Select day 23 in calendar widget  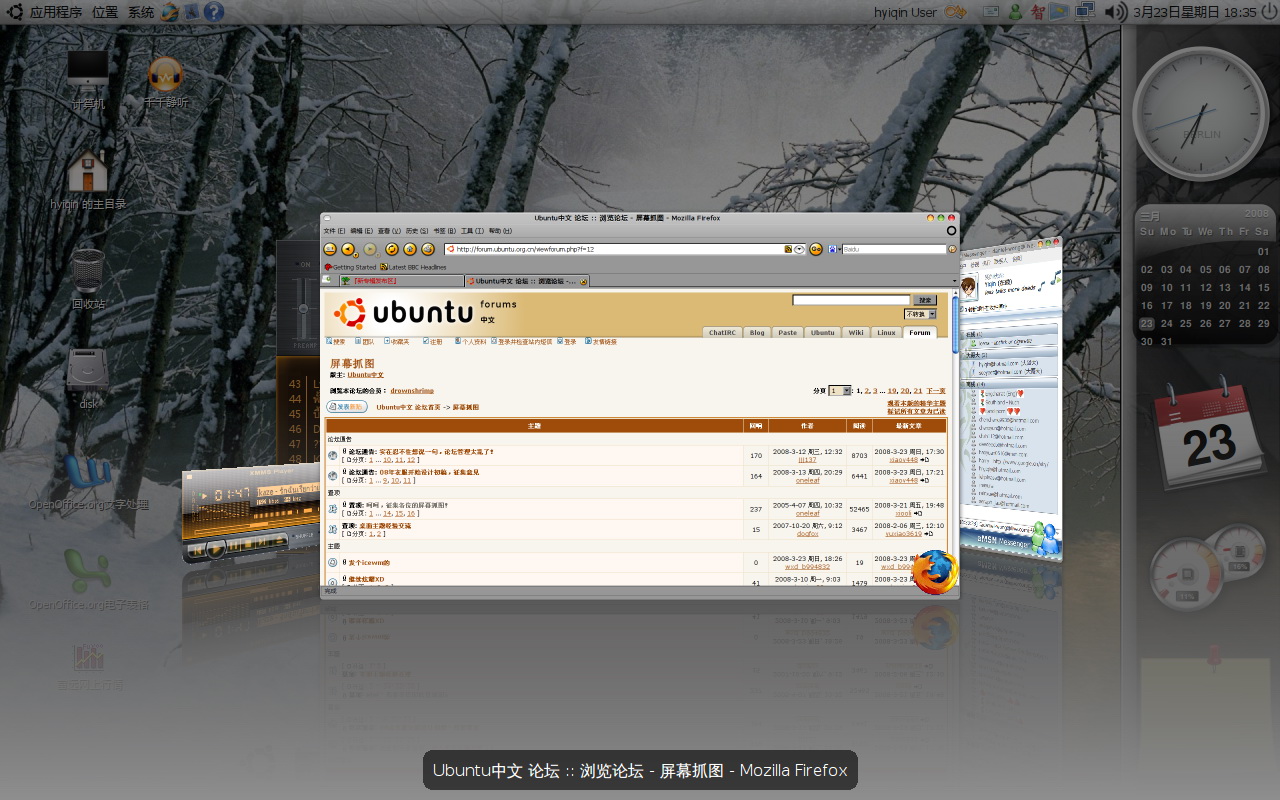coord(1147,323)
